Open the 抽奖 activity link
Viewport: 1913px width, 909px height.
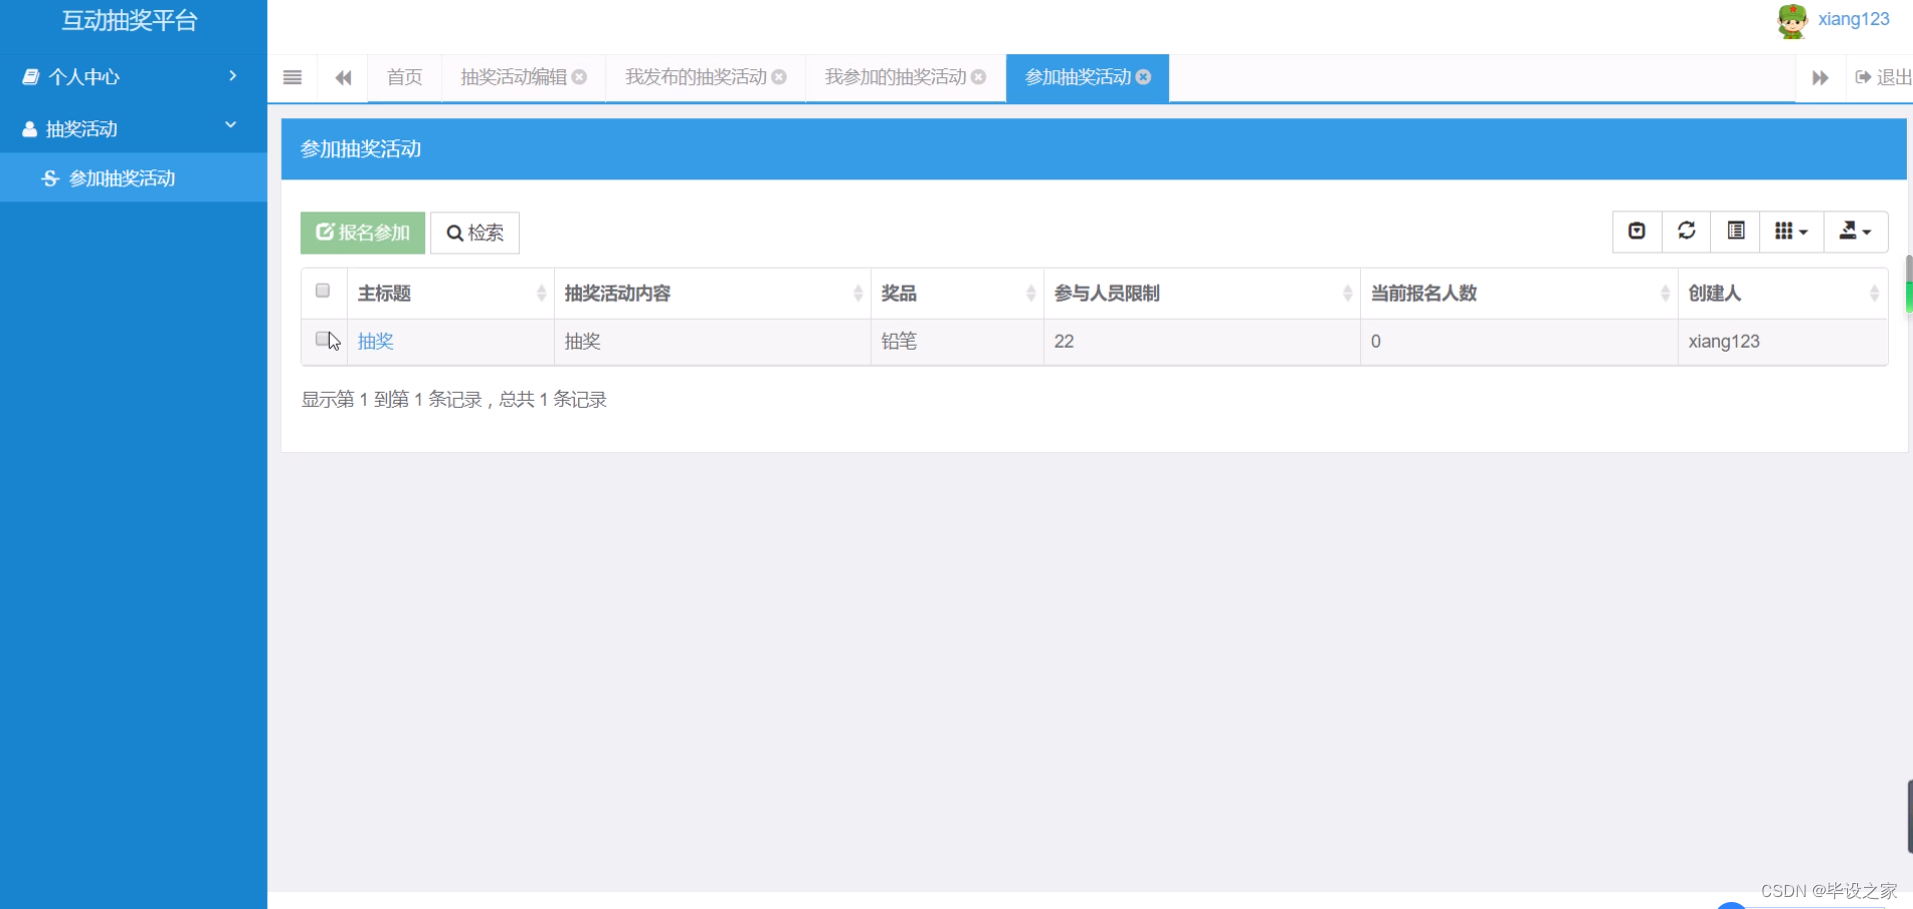coord(376,341)
